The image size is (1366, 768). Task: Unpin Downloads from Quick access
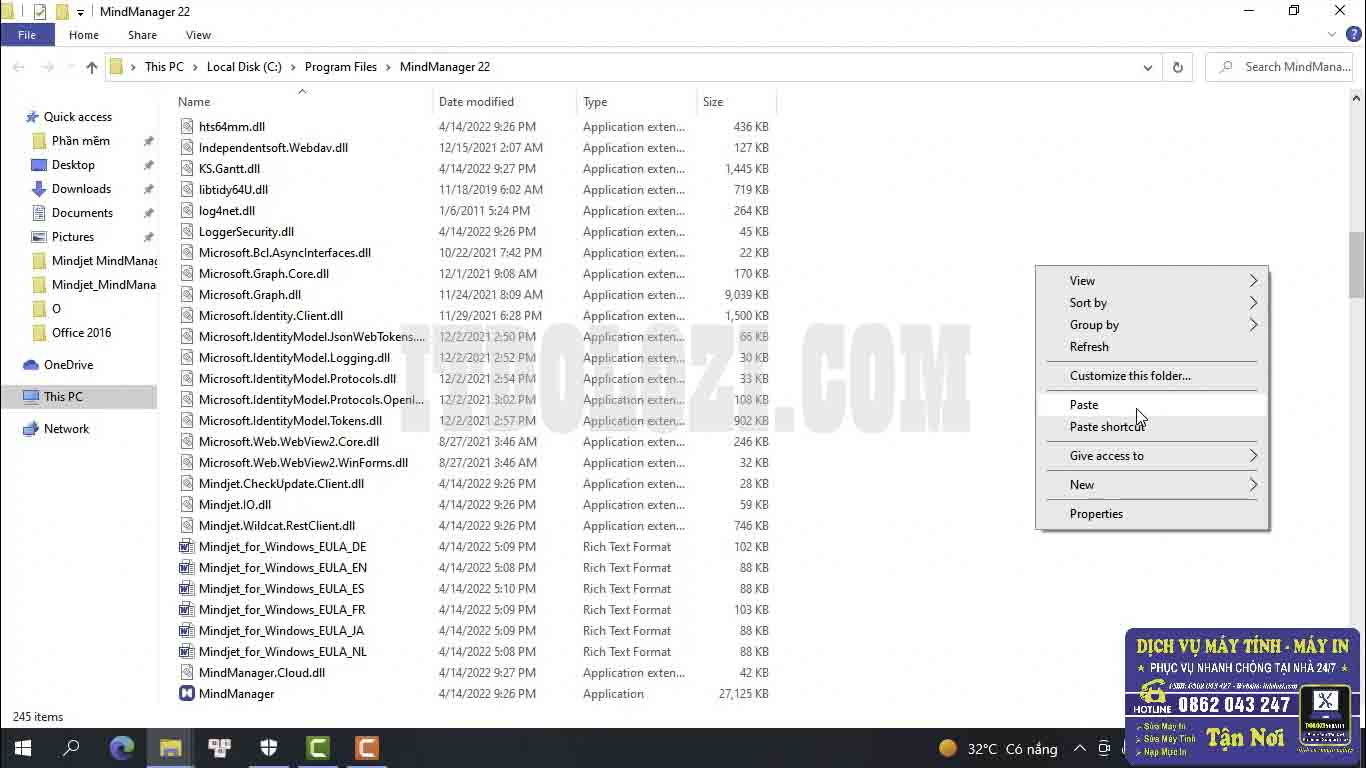pos(148,188)
